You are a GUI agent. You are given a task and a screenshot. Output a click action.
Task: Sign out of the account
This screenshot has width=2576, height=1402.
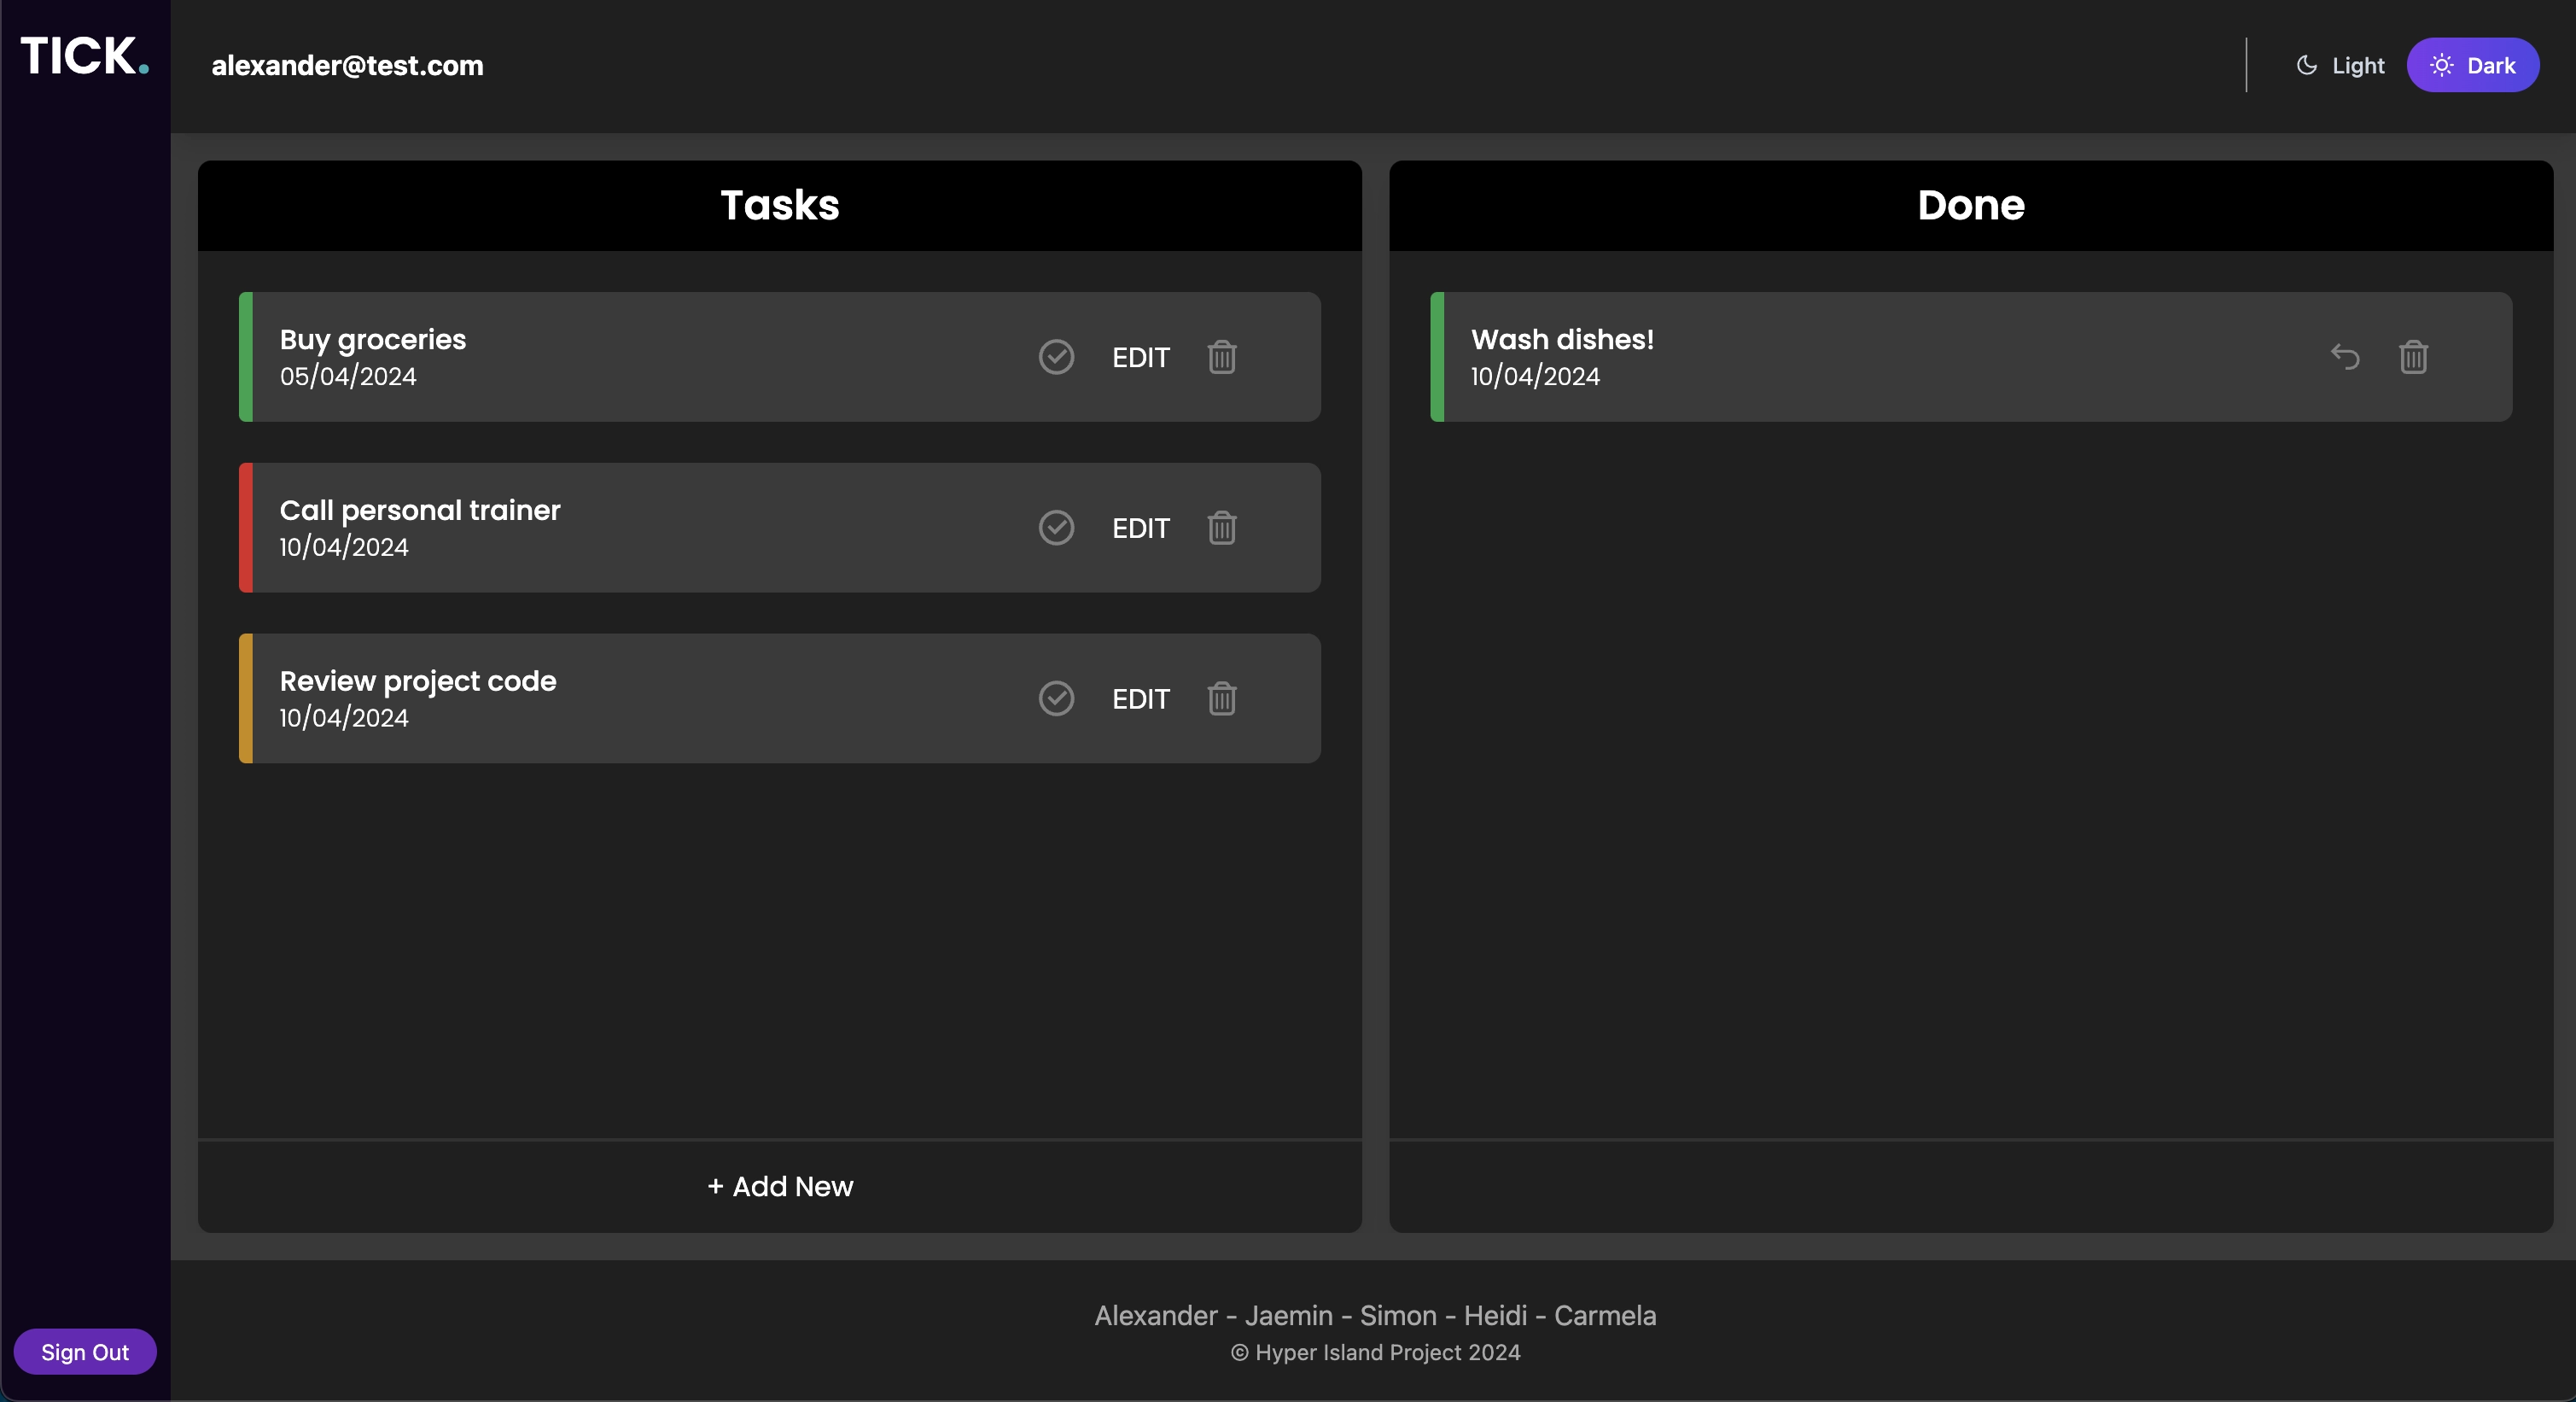(x=85, y=1352)
